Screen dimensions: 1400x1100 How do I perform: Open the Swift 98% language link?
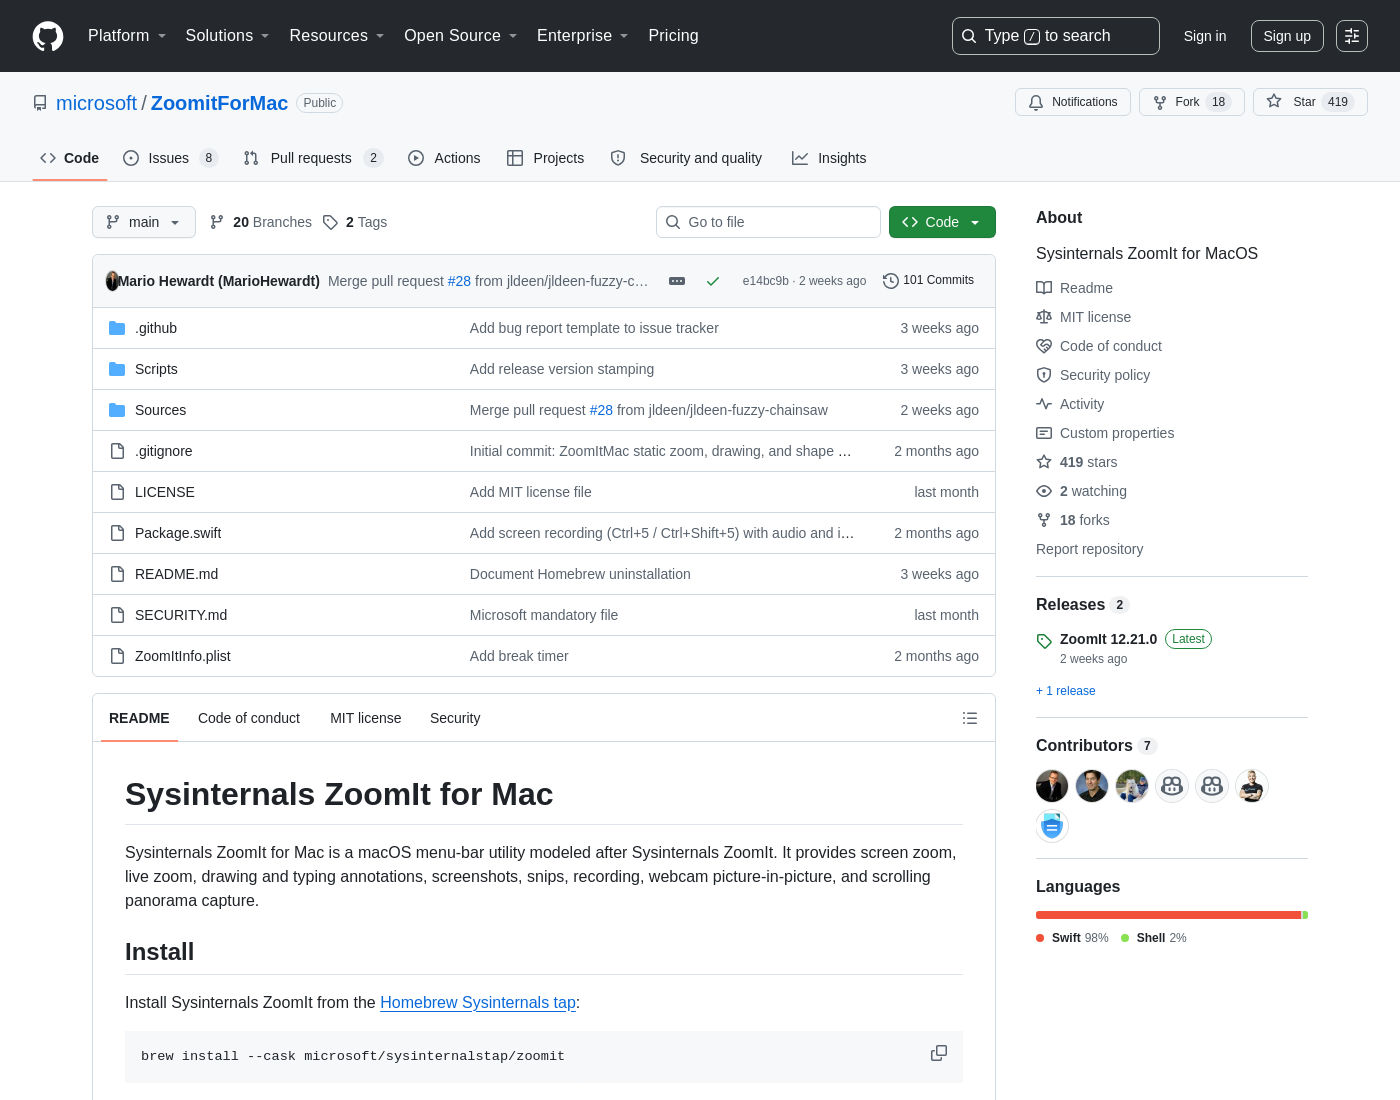(x=1072, y=938)
